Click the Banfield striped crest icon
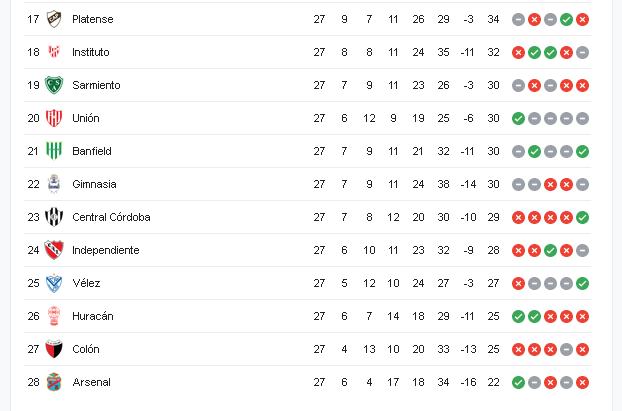The height and width of the screenshot is (411, 622). tap(53, 151)
